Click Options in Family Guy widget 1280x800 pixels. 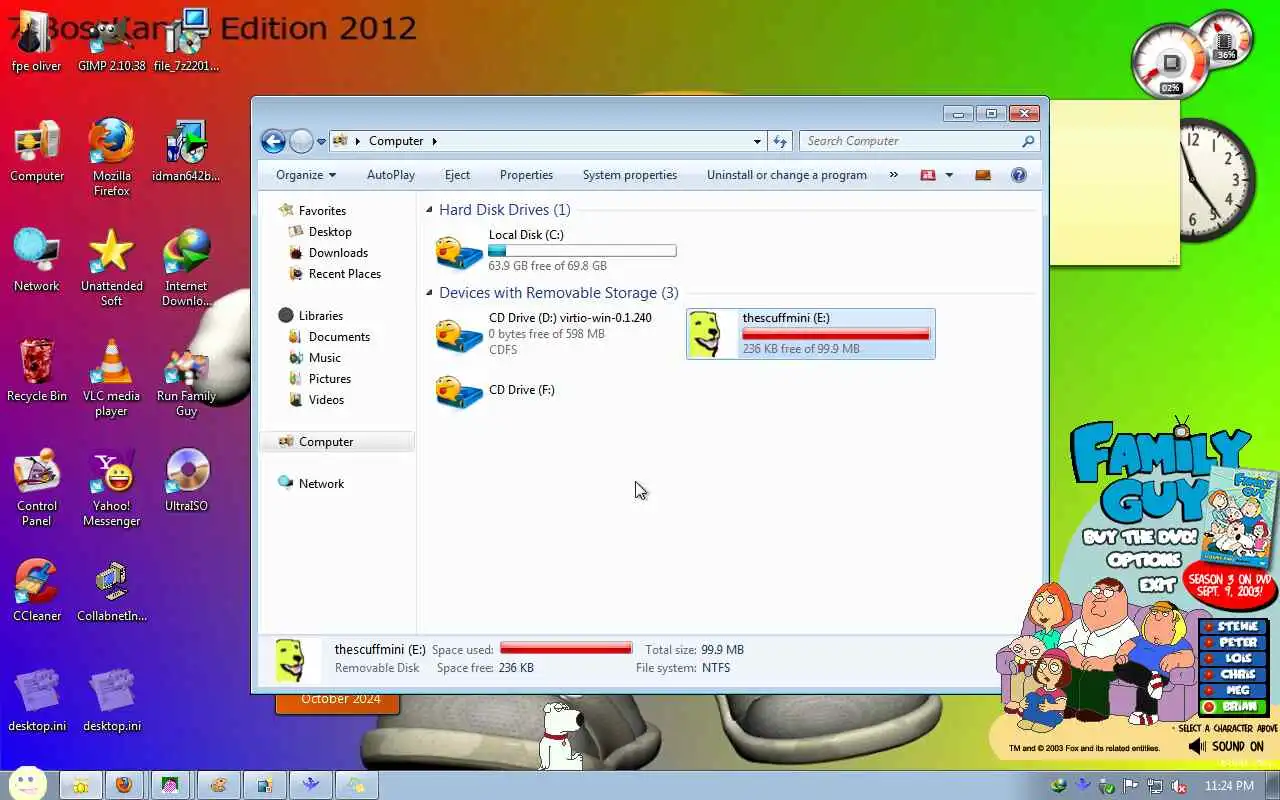[1144, 560]
